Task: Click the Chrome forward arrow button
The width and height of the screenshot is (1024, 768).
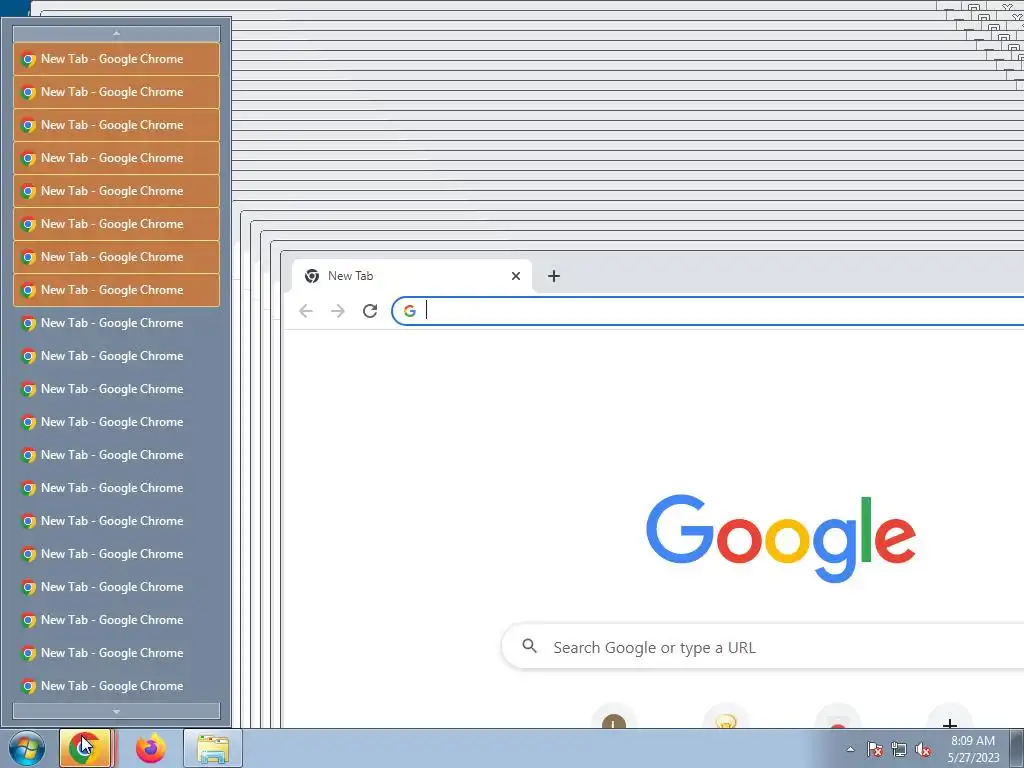Action: tap(338, 311)
